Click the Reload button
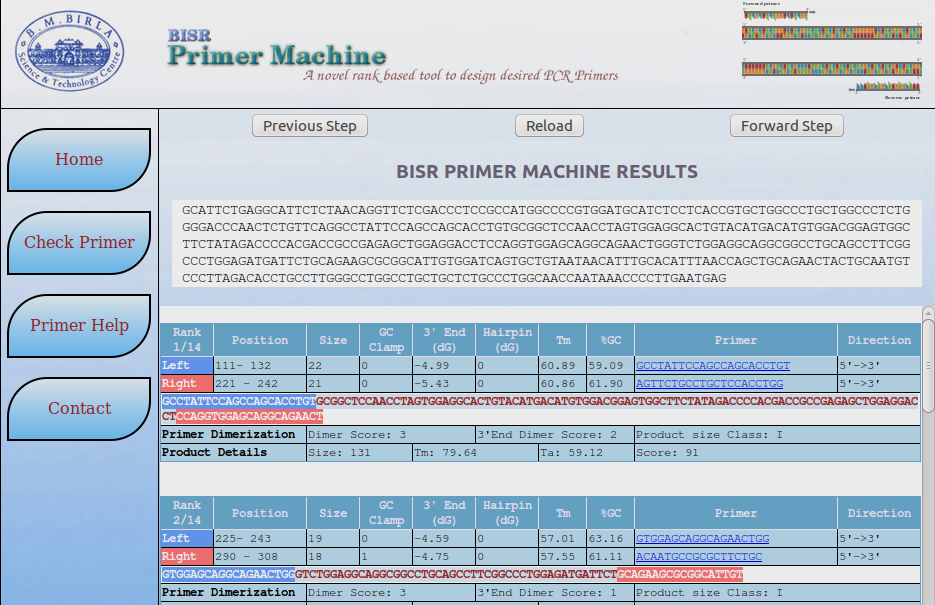The height and width of the screenshot is (605, 935). tap(549, 126)
